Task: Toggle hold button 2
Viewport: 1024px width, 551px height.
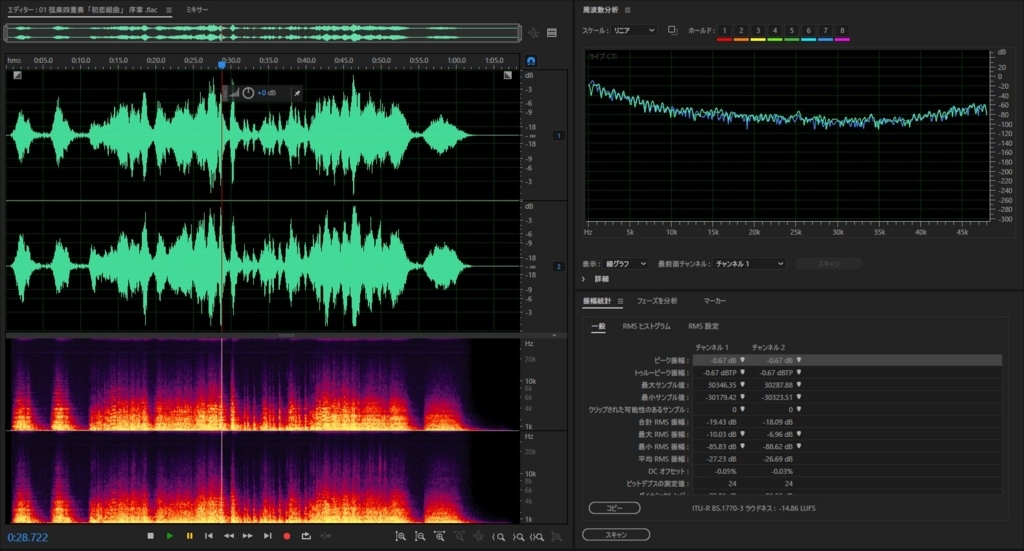Action: (x=741, y=31)
